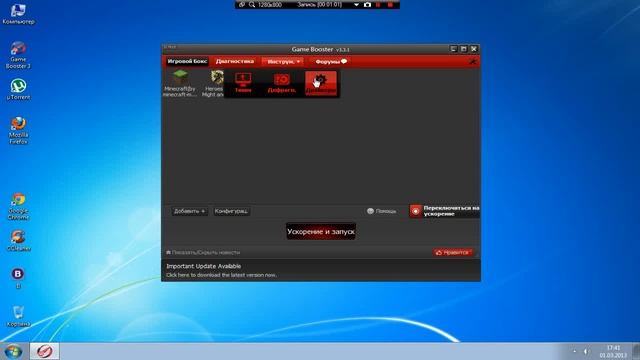640x360 pixels.
Task: Open the volume speaker tray icon
Action: coord(586,351)
